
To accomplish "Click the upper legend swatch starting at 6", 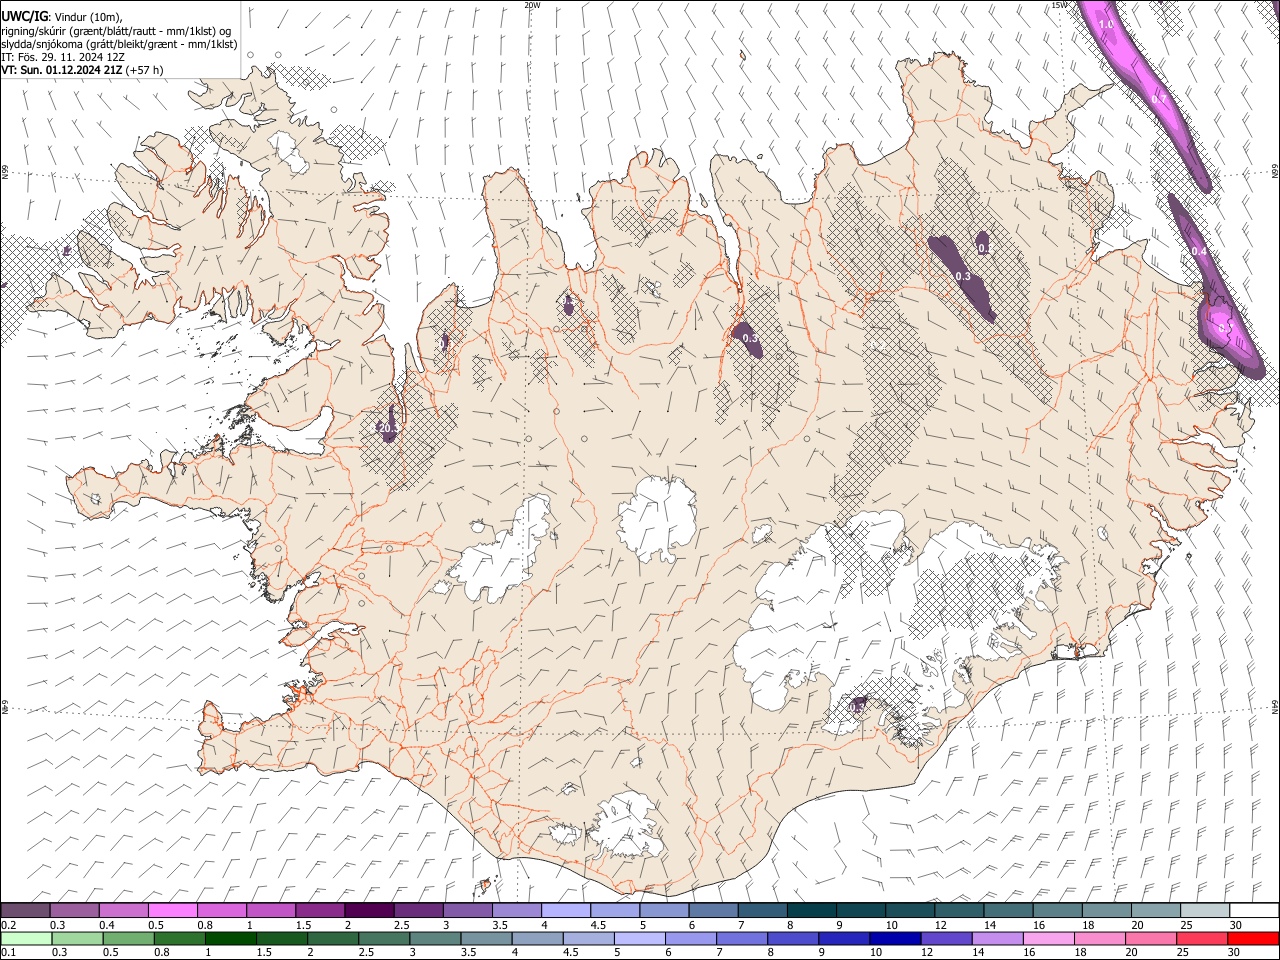I will click(713, 910).
